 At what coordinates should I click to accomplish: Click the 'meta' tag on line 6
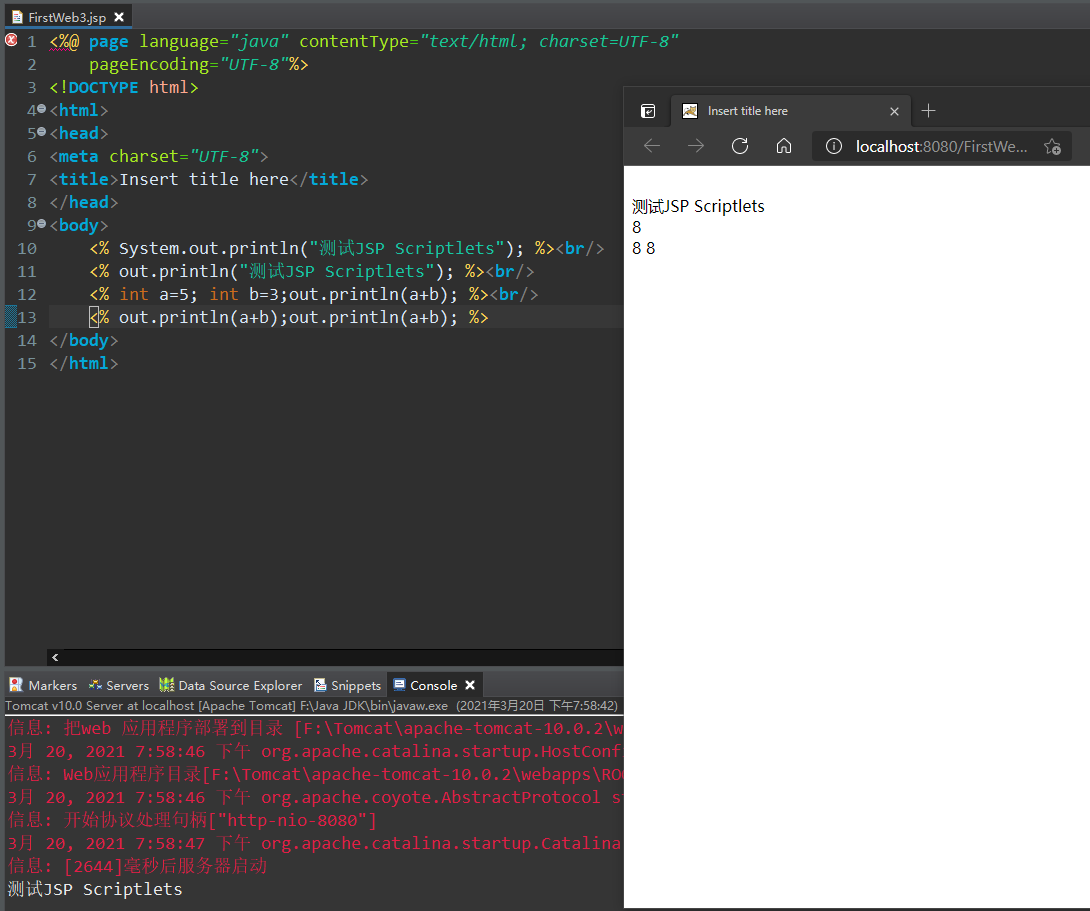pos(79,156)
